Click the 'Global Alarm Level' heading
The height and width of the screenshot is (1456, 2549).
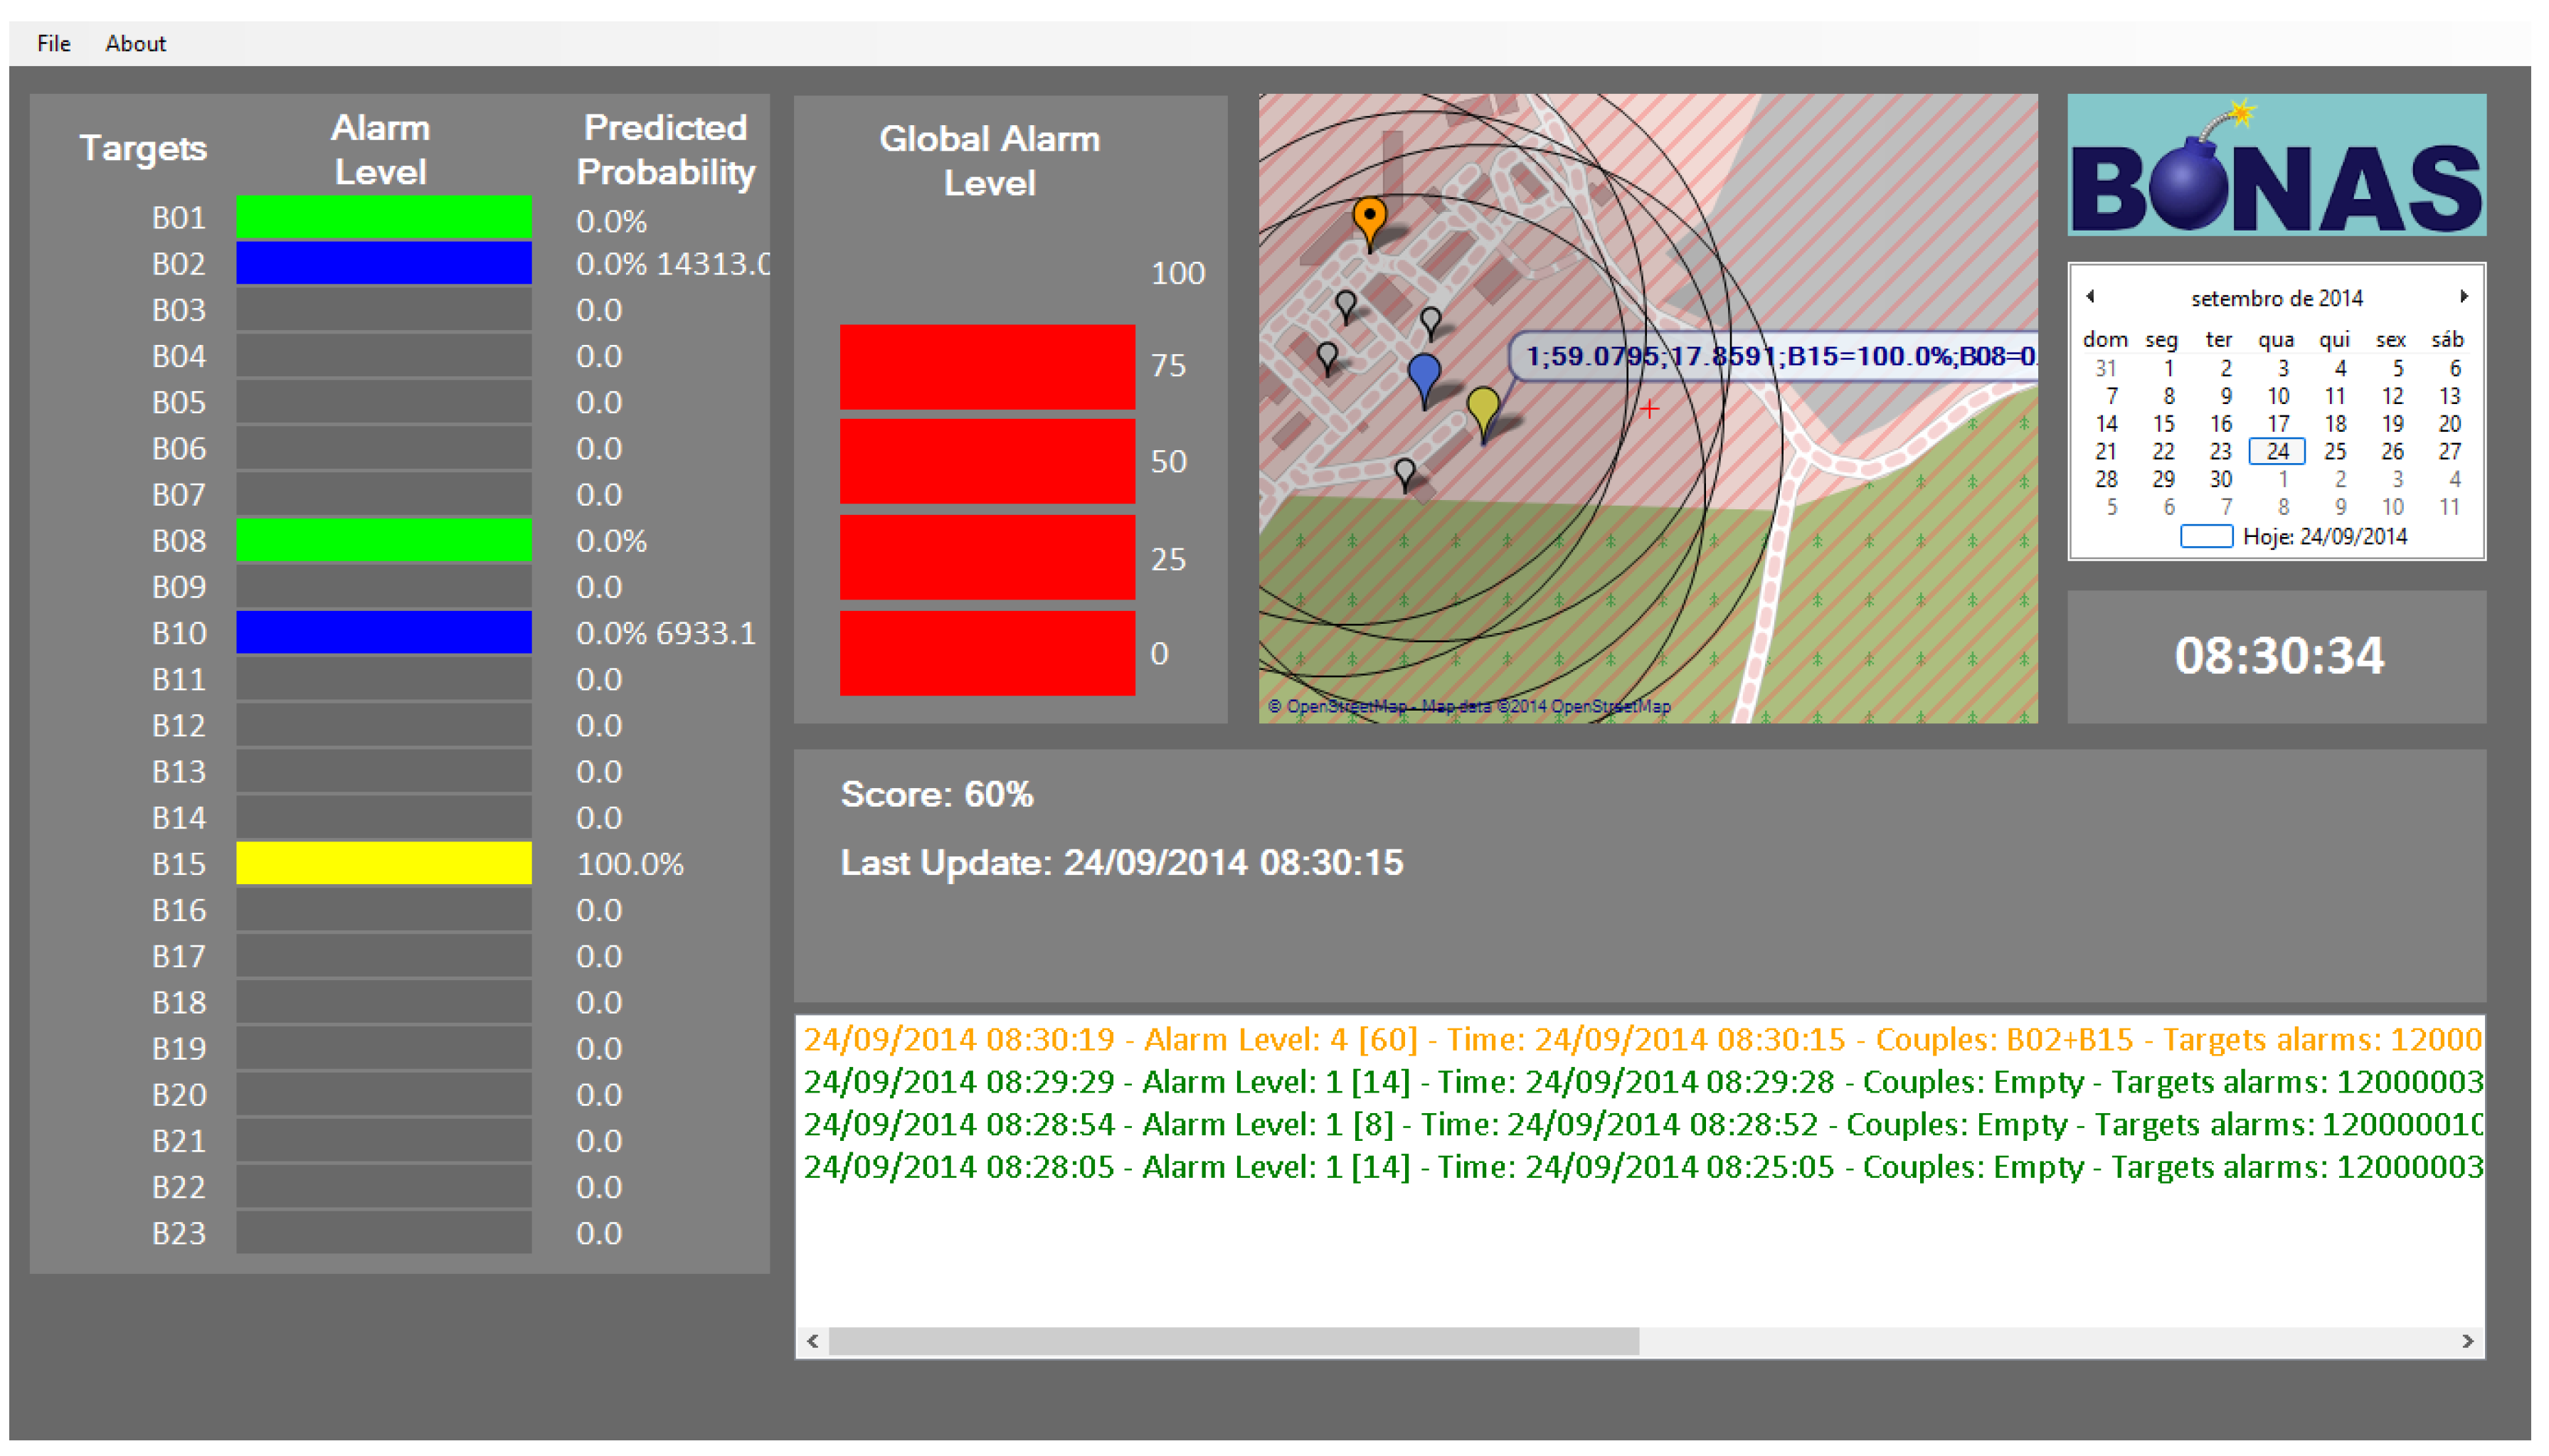click(989, 160)
